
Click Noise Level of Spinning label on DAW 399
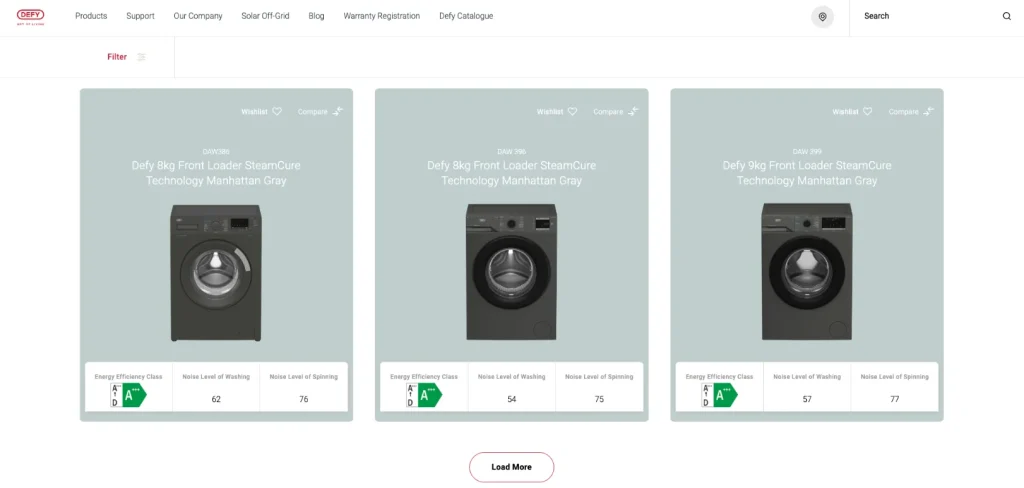point(895,377)
